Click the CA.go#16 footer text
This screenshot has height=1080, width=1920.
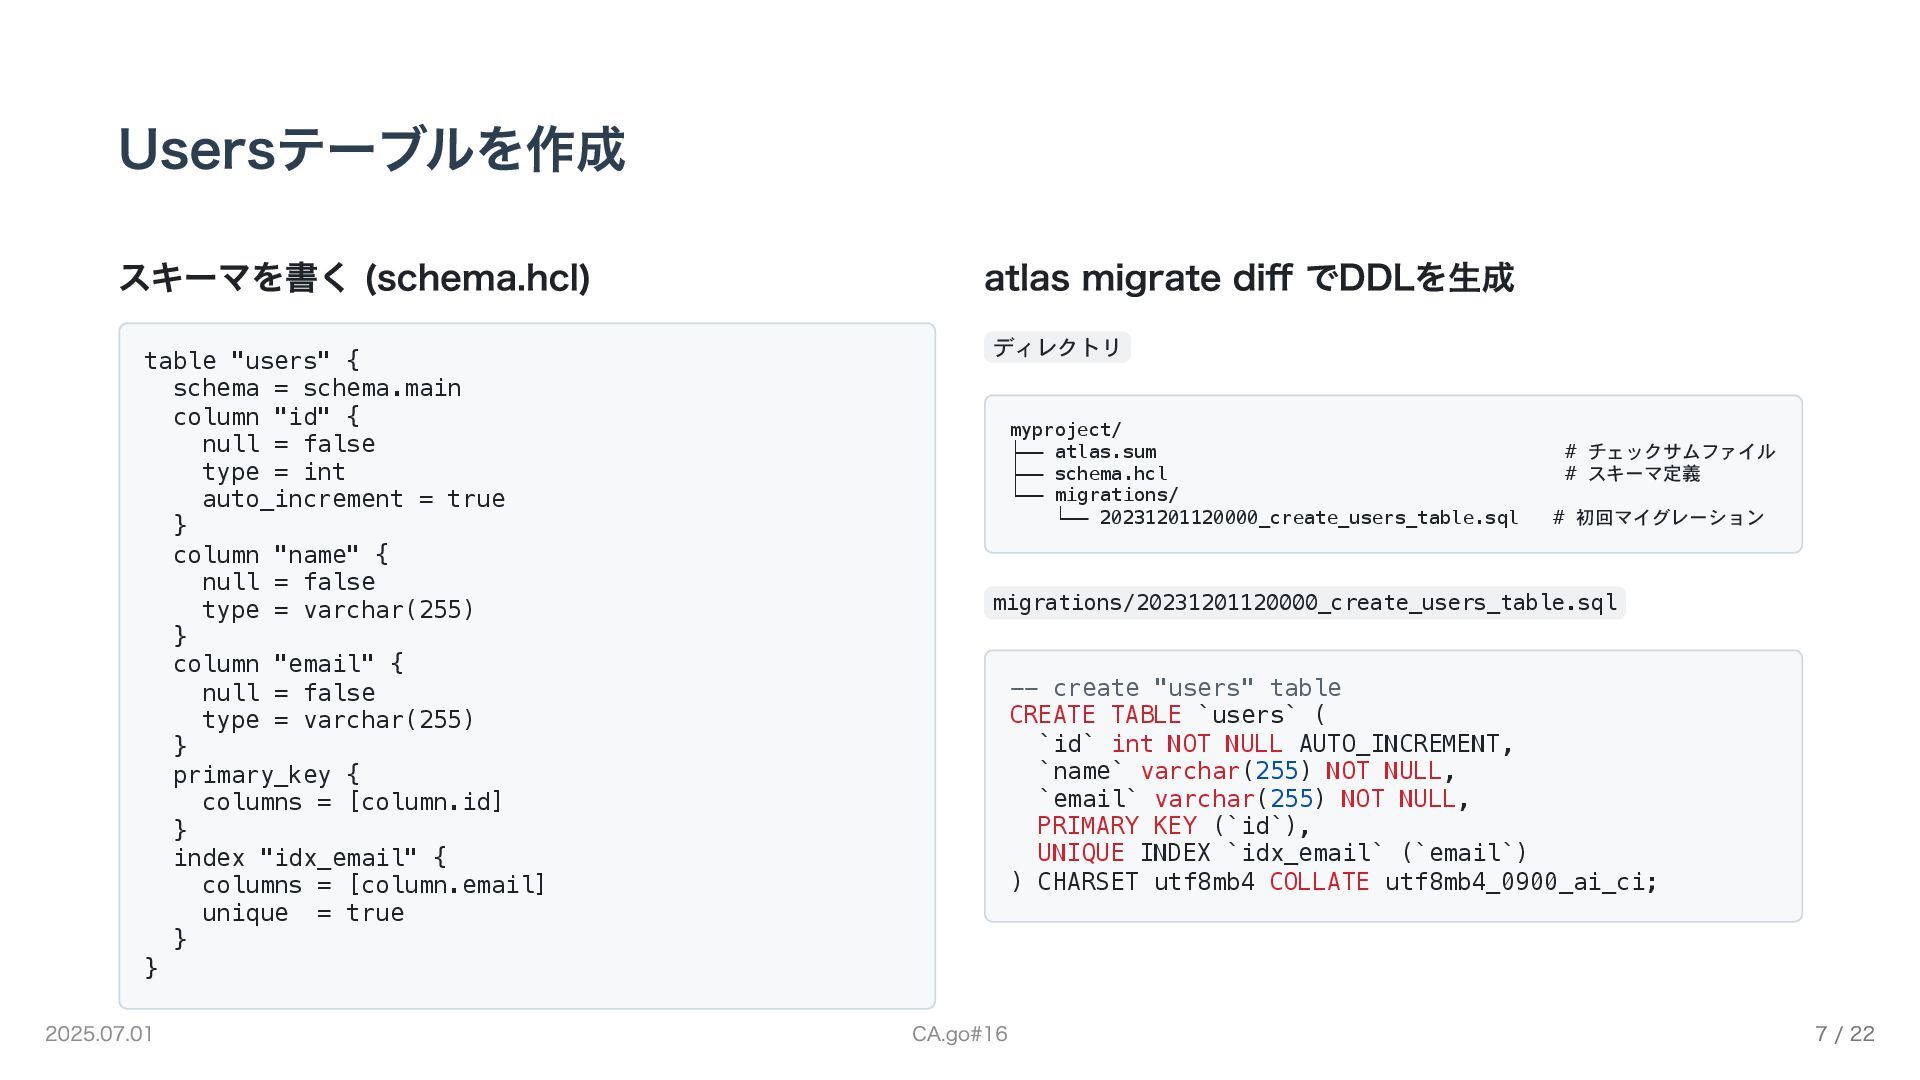pyautogui.click(x=959, y=1034)
